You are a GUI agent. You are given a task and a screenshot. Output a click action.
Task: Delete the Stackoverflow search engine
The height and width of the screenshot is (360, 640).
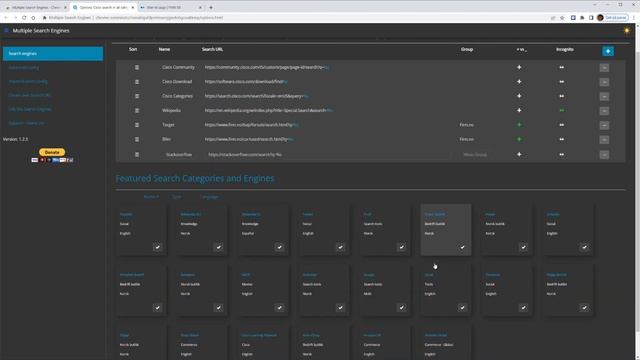point(604,155)
